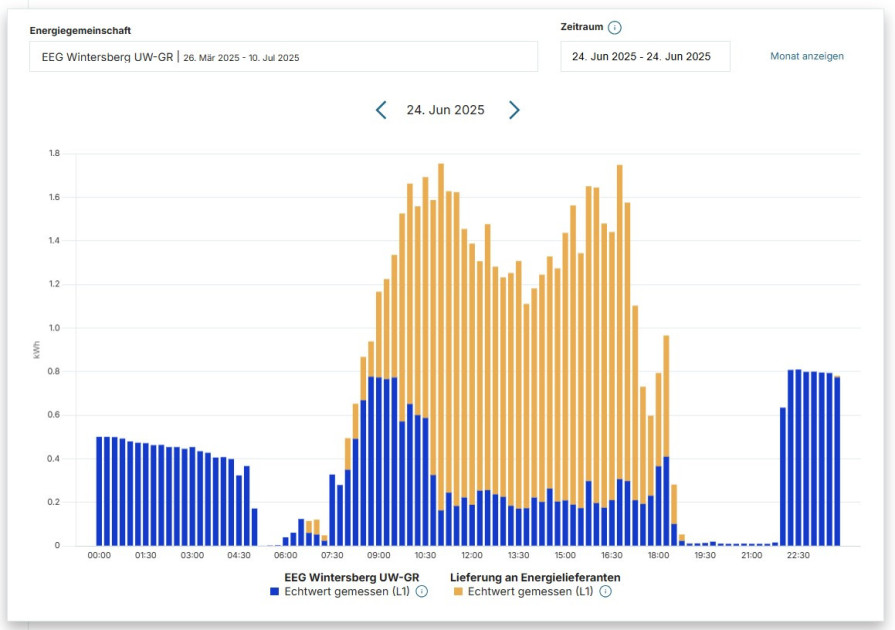The image size is (895, 630).
Task: Open the date range field 24. Jun 2025
Action: pyautogui.click(x=645, y=56)
